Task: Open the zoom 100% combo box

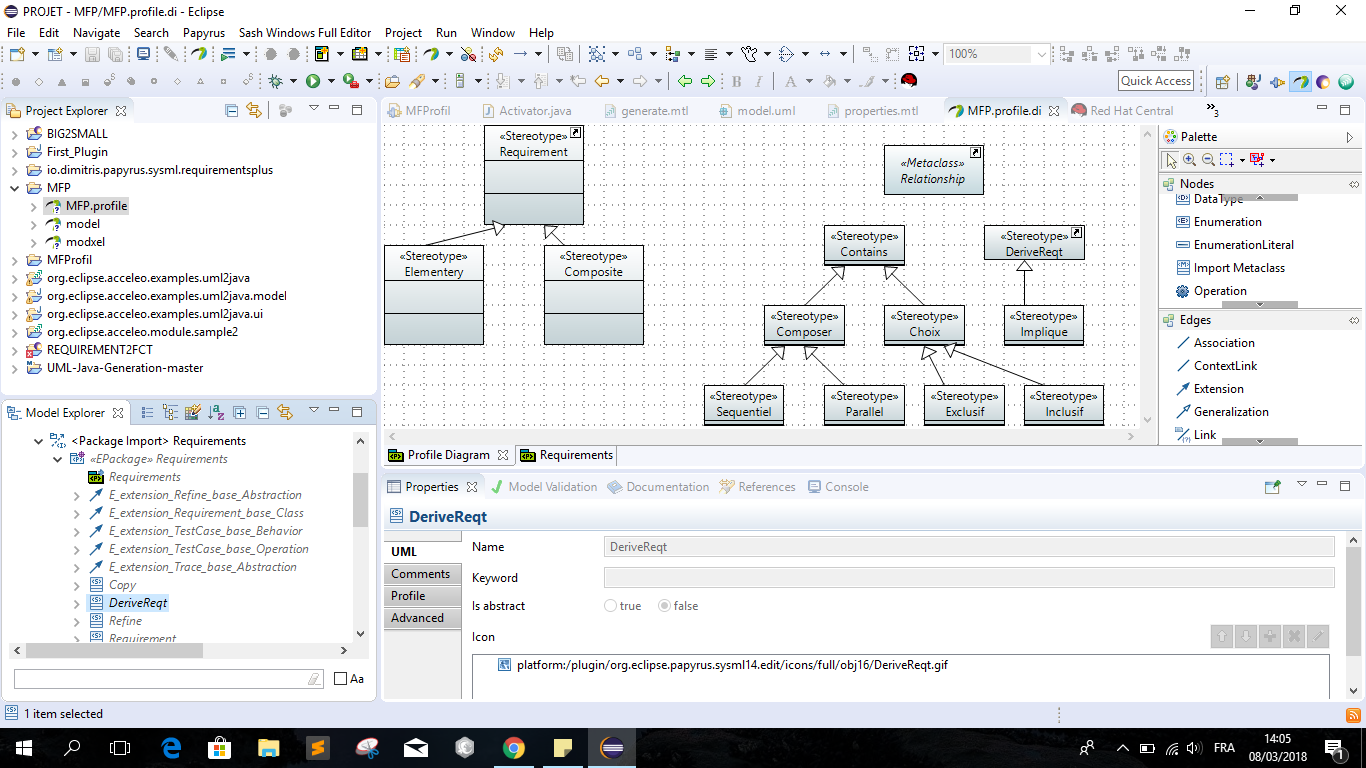Action: (x=998, y=54)
